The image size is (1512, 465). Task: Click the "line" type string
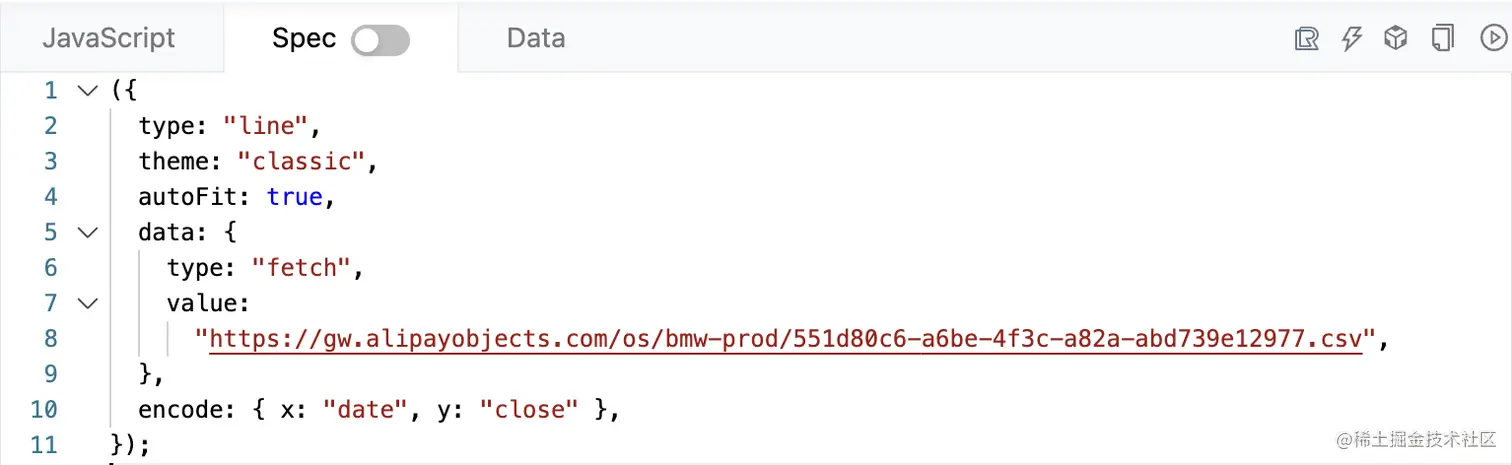tap(268, 126)
